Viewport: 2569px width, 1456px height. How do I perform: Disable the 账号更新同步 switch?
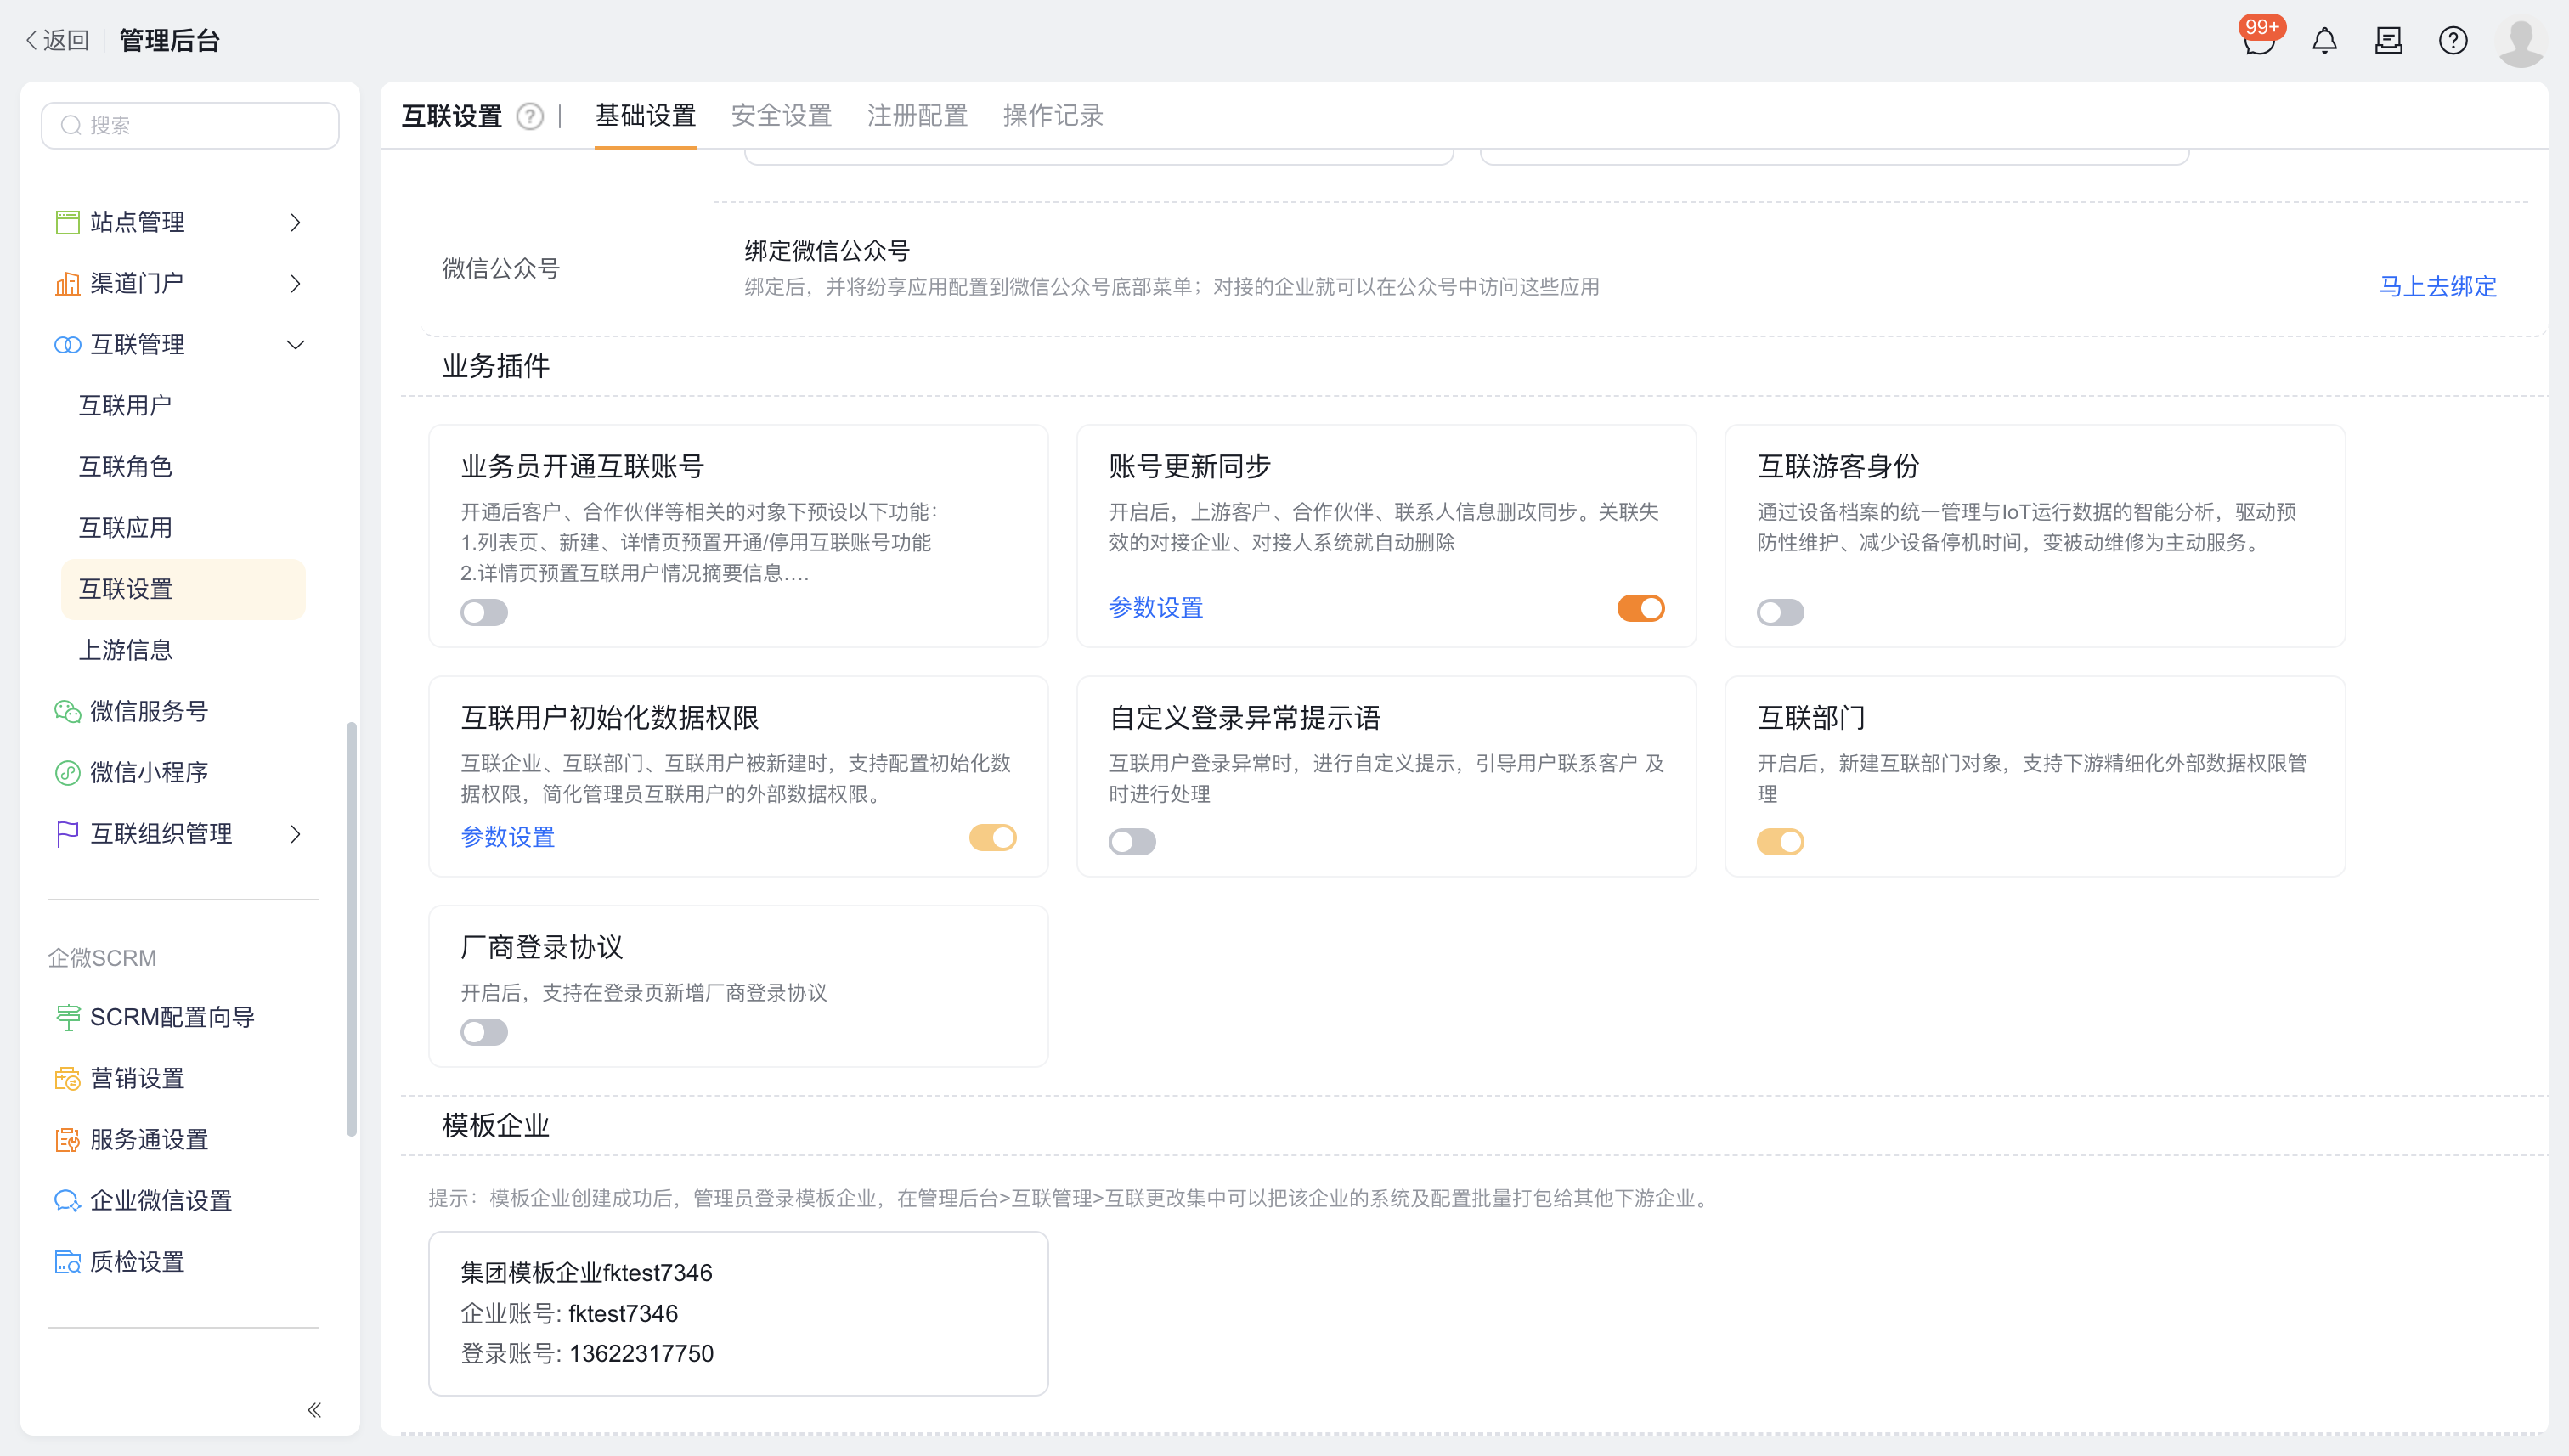tap(1640, 608)
